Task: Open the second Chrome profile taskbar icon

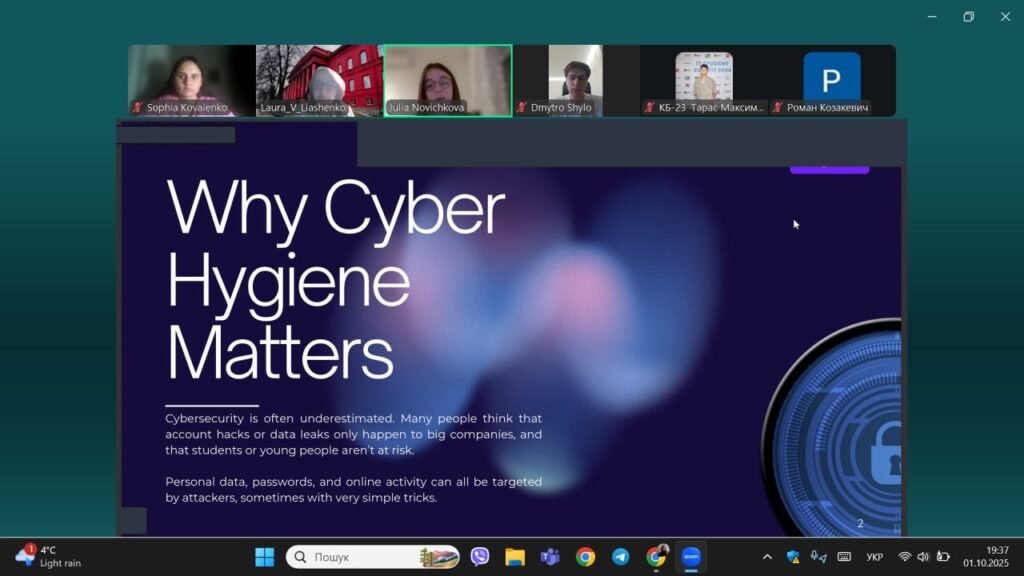Action: [x=656, y=557]
